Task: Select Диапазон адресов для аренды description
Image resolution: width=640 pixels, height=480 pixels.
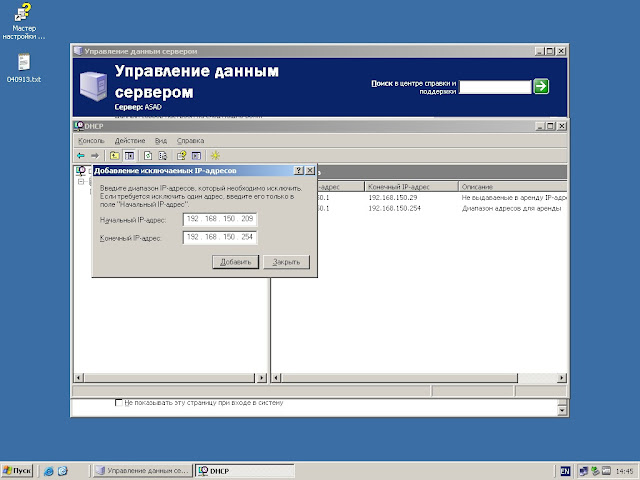Action: pyautogui.click(x=511, y=209)
